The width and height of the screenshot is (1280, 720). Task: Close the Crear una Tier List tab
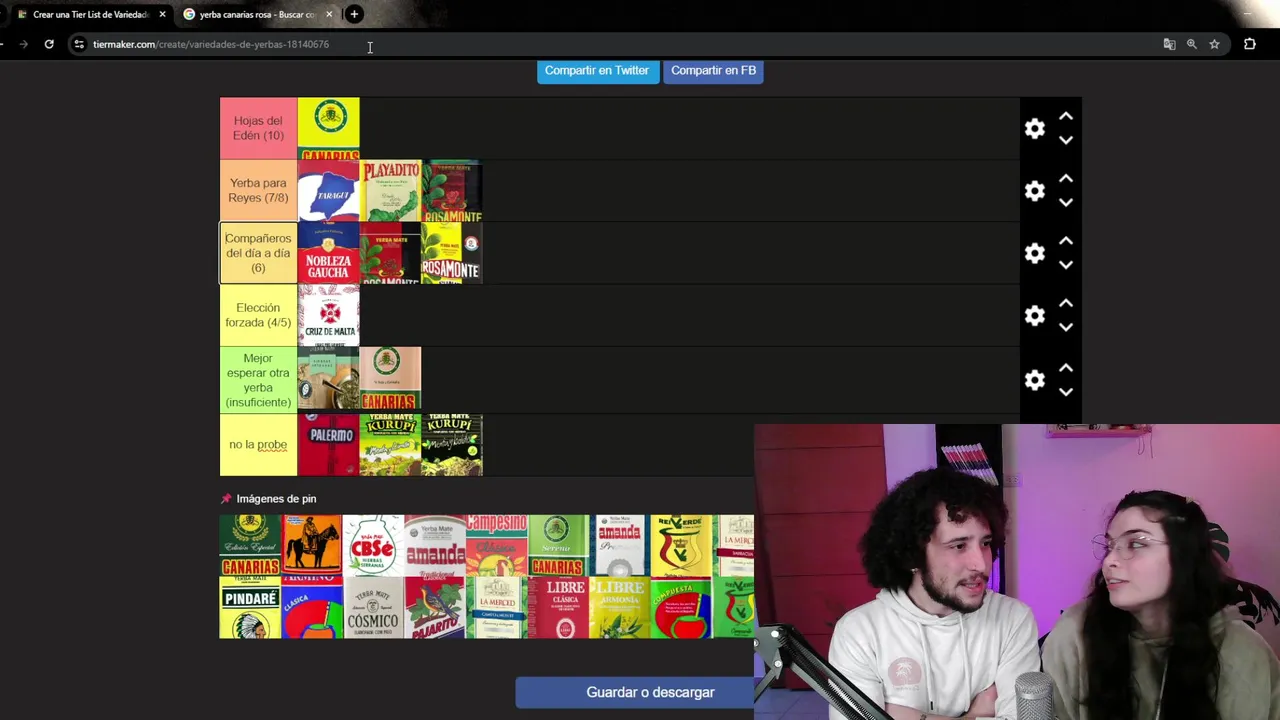click(162, 14)
